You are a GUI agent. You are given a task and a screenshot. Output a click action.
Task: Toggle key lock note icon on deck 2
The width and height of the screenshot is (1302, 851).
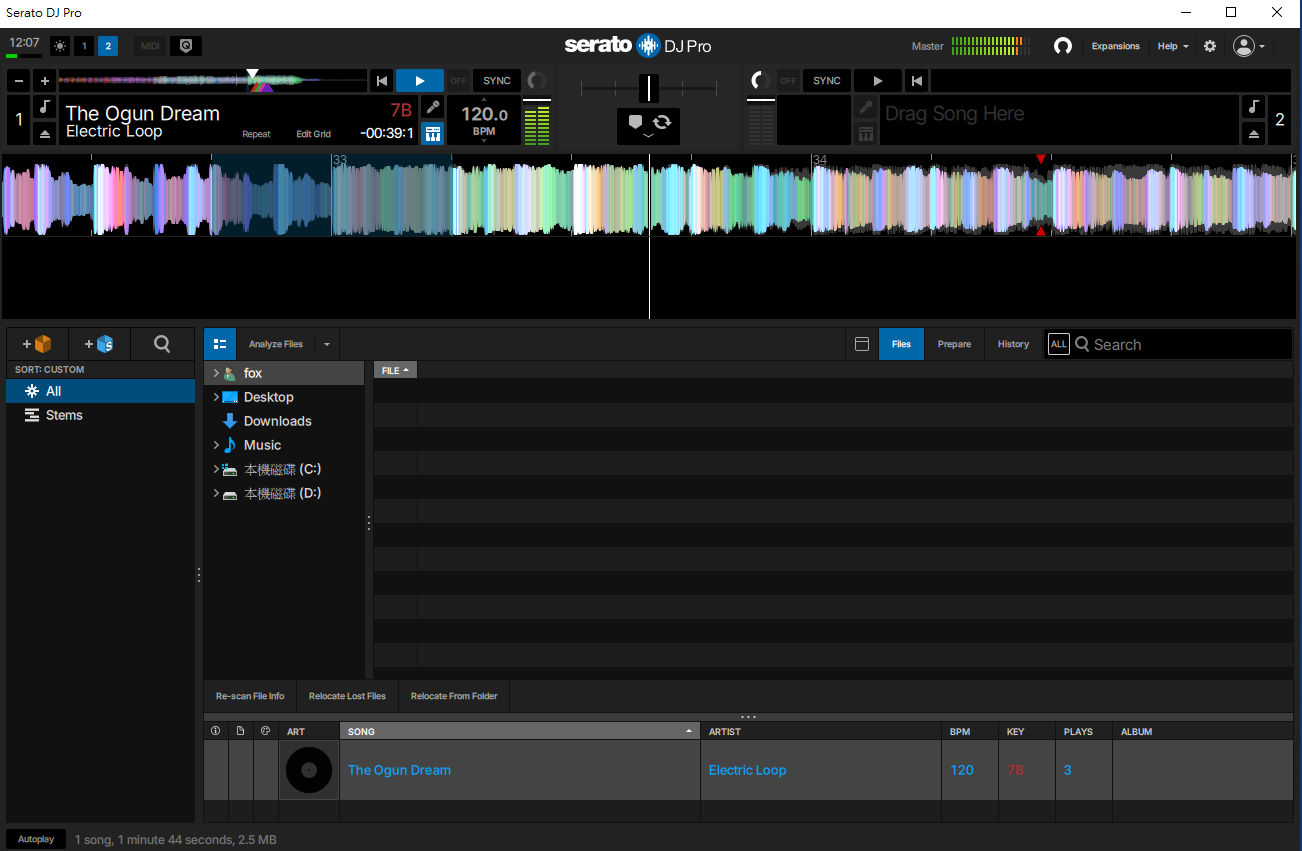1253,107
